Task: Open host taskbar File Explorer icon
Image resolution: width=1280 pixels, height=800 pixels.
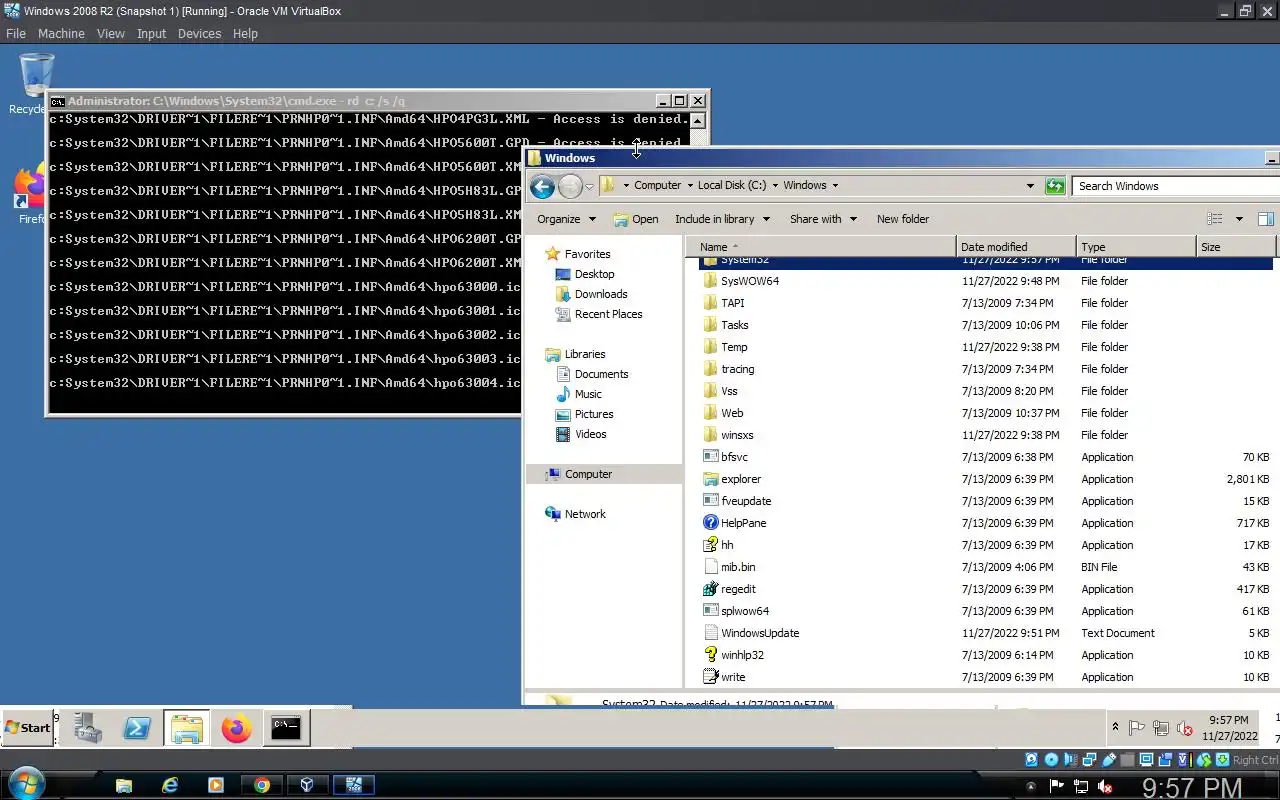Action: click(x=124, y=785)
